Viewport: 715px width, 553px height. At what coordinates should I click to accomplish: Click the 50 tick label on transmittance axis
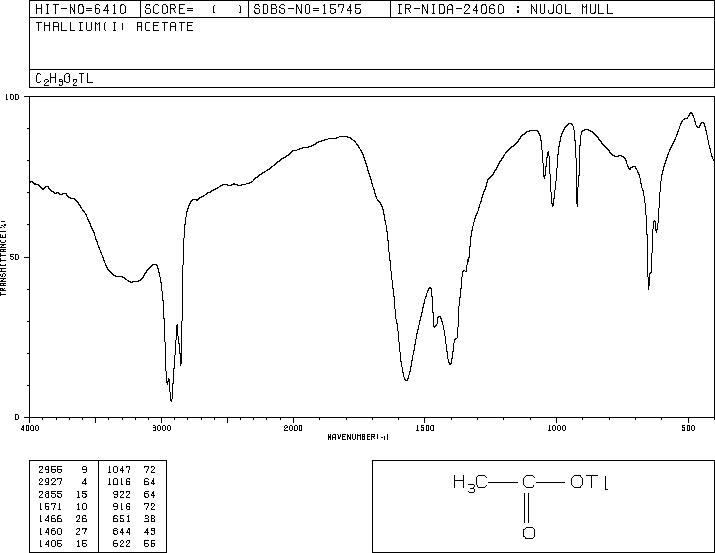coord(15,257)
